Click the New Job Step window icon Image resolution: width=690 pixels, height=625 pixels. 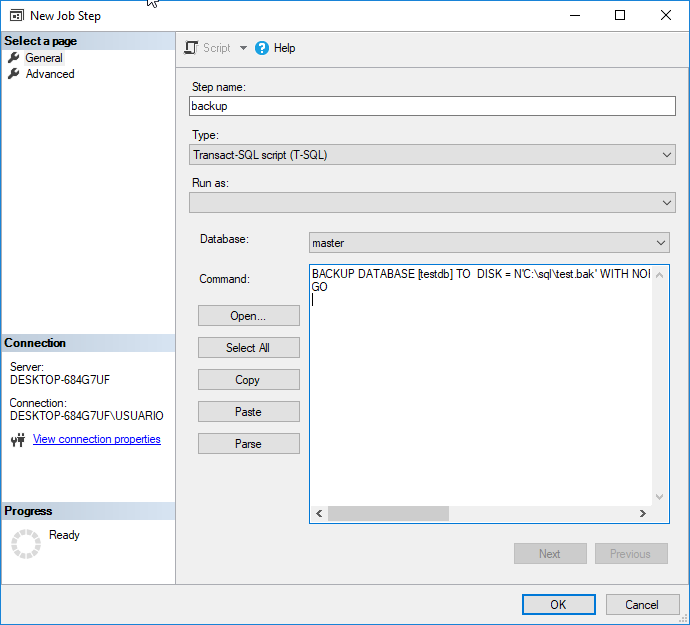(17, 16)
